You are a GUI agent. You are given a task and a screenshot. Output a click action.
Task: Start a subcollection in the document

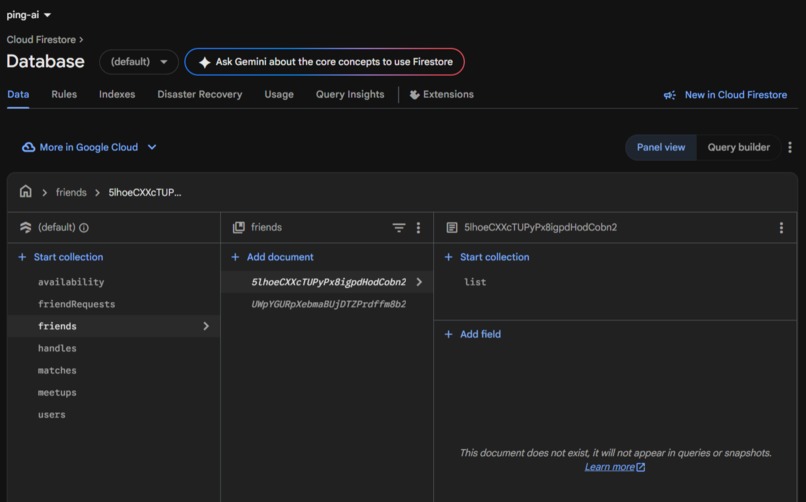[x=487, y=257]
